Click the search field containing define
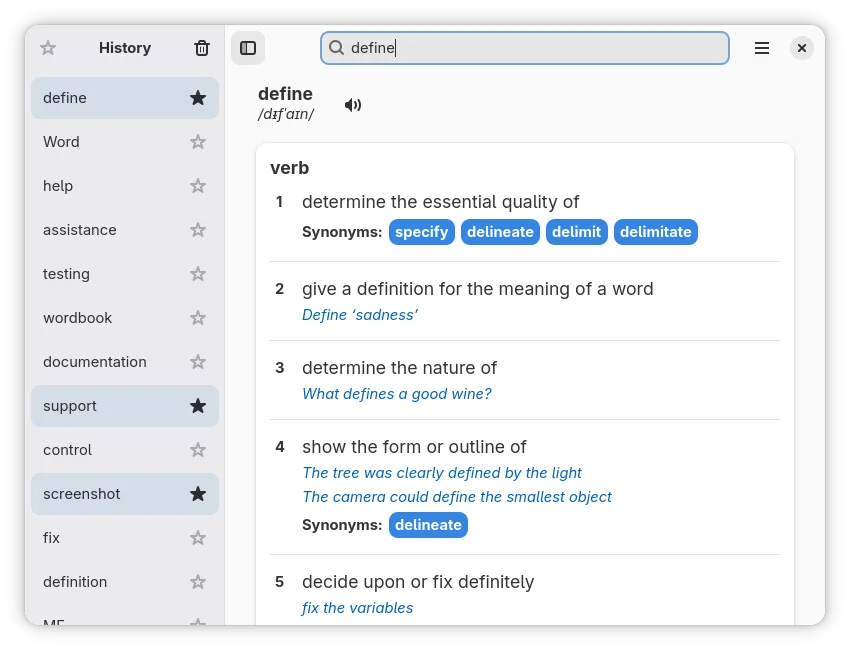 [525, 48]
